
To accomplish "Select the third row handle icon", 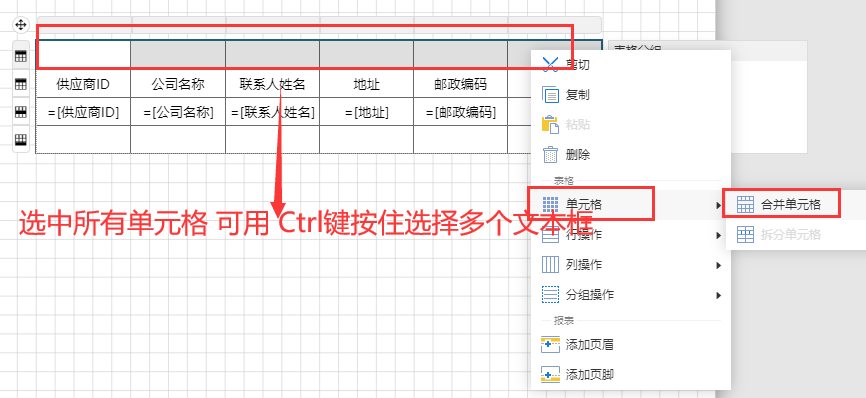I will [x=20, y=112].
